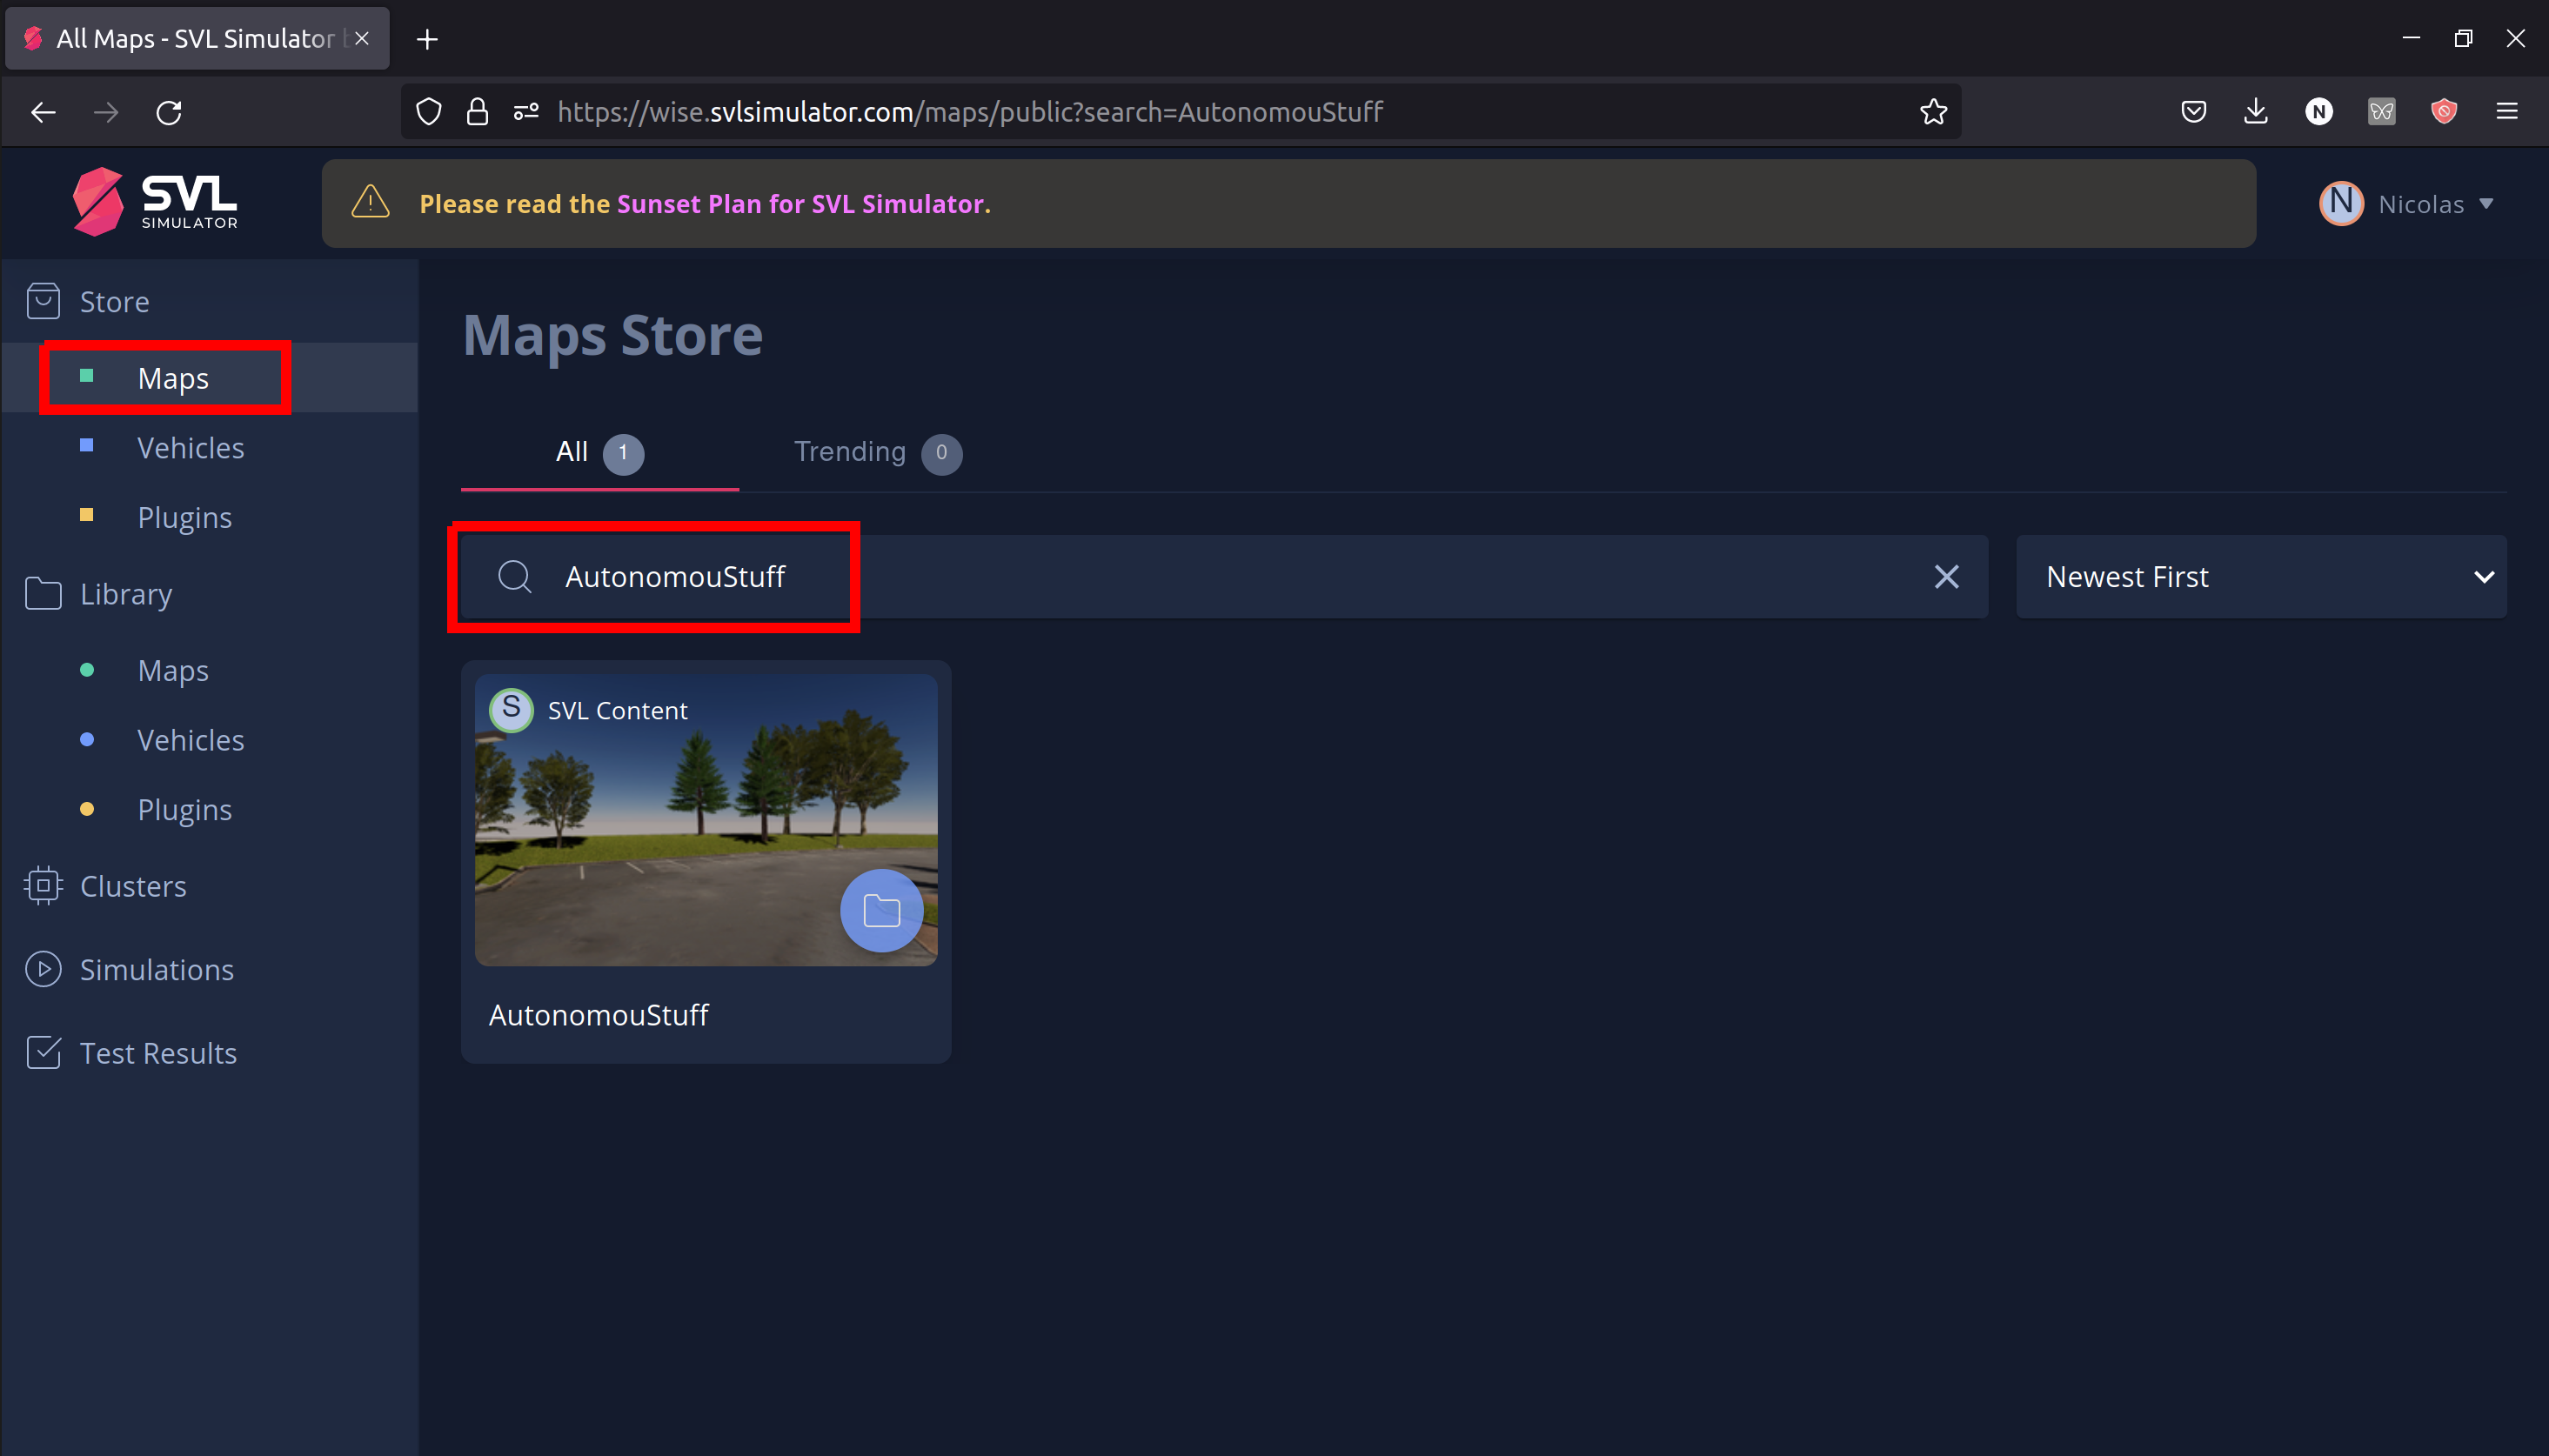Viewport: 2549px width, 1456px height.
Task: Switch to the Trending tab
Action: pyautogui.click(x=877, y=452)
